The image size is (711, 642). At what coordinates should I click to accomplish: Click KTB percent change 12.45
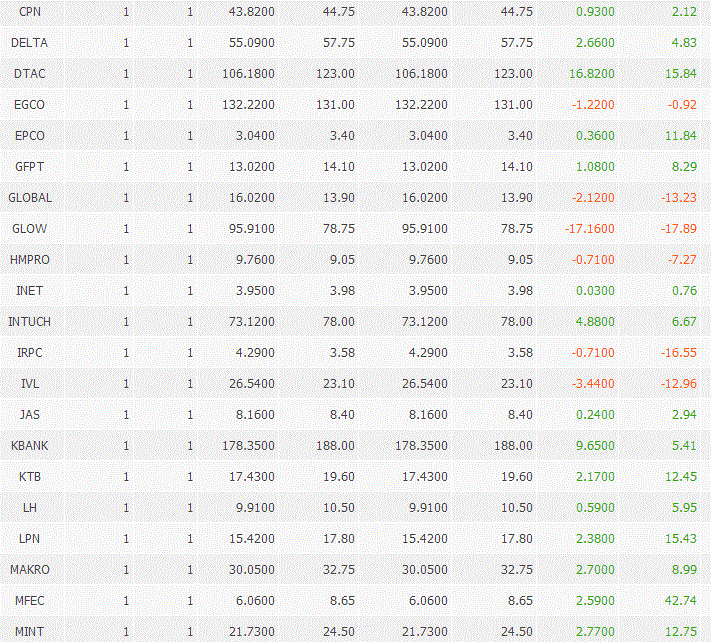point(681,477)
